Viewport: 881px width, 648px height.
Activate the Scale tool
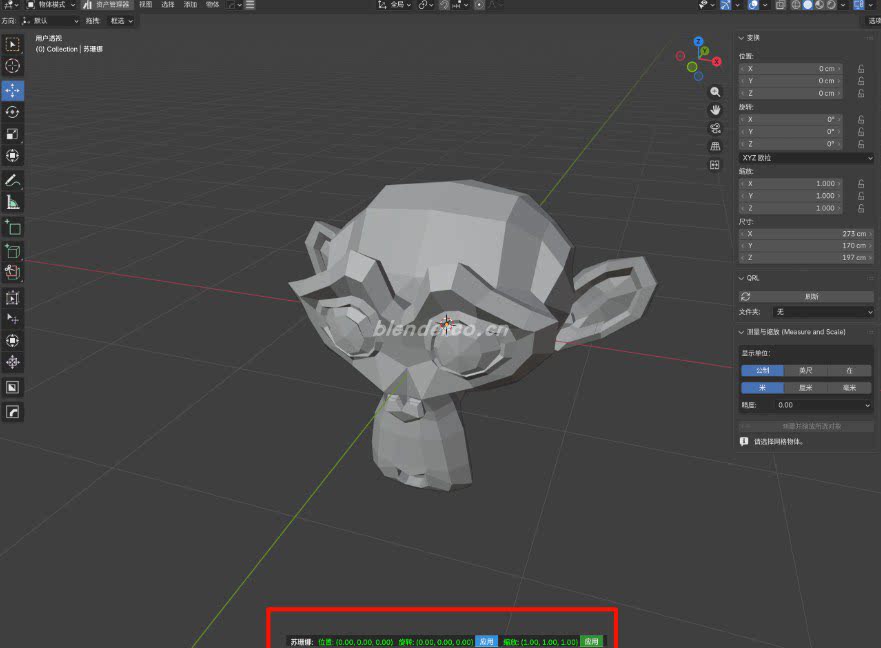point(12,134)
